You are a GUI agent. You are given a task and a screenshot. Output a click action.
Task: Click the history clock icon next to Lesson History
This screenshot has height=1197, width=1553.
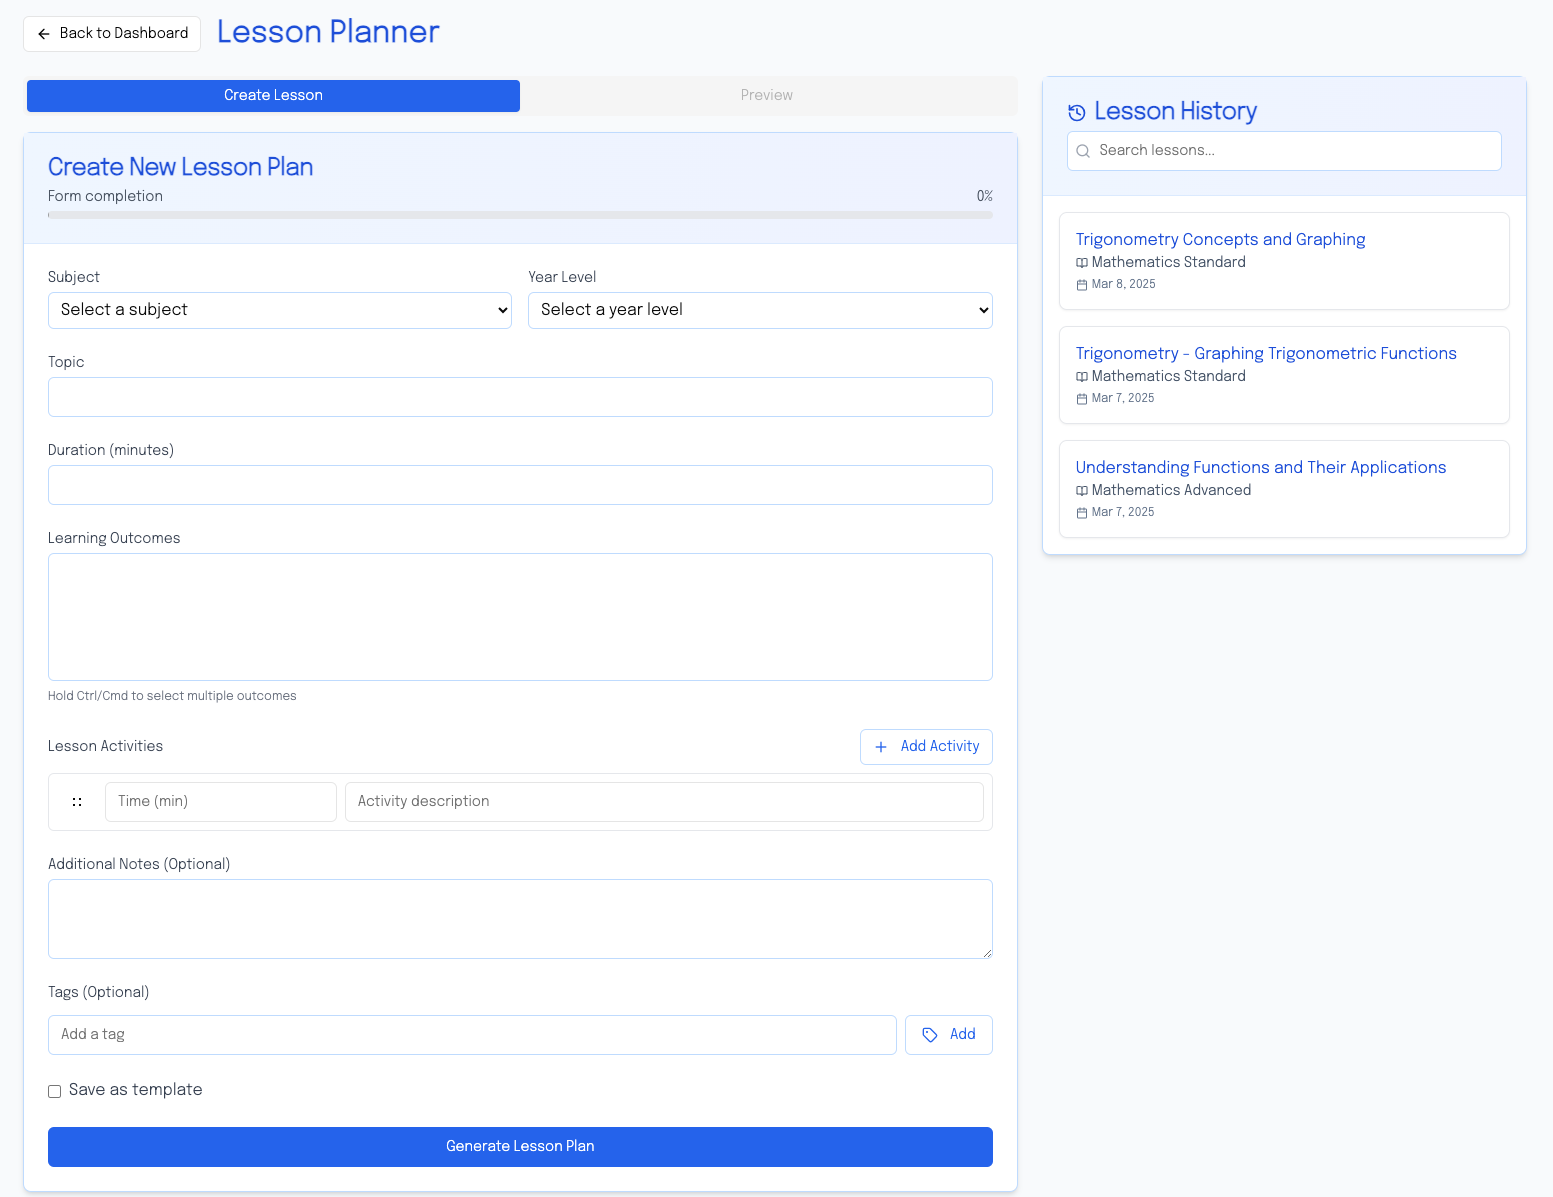[1077, 112]
